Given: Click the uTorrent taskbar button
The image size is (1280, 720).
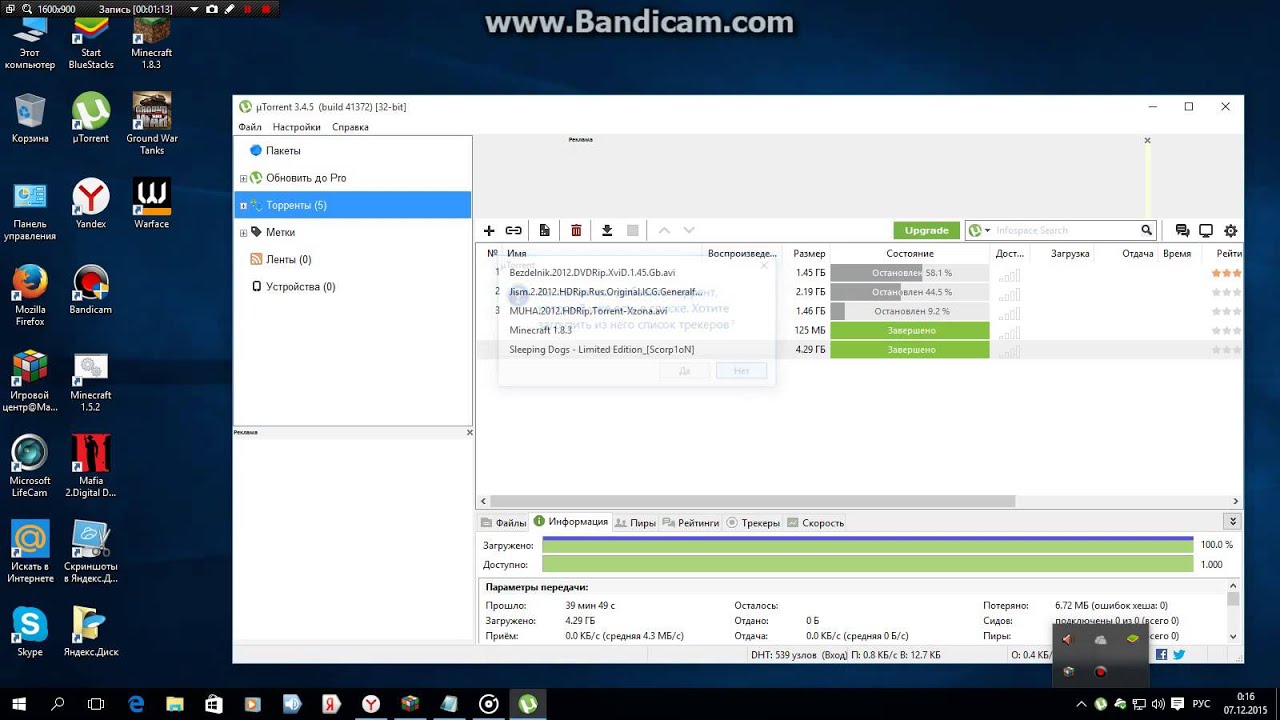Looking at the screenshot, I should (527, 704).
